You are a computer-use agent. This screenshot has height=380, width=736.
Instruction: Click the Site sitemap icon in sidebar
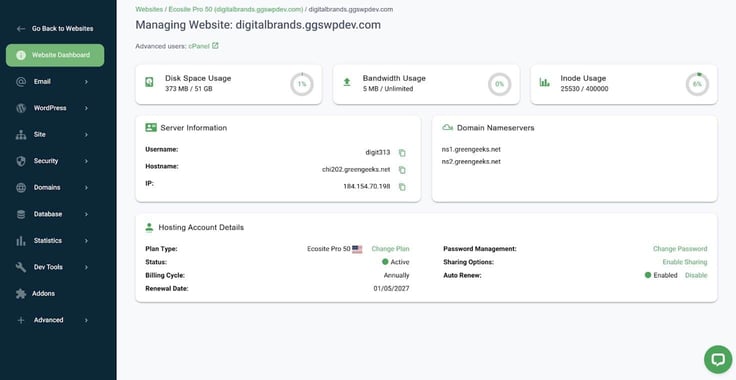click(x=21, y=135)
